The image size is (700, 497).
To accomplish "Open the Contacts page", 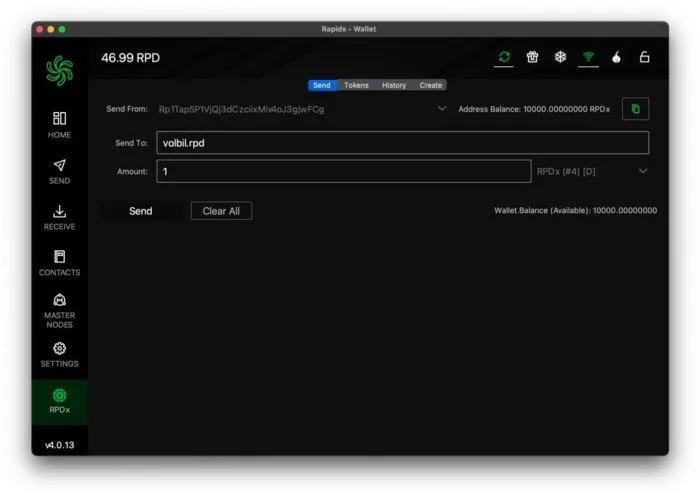I will pyautogui.click(x=59, y=263).
